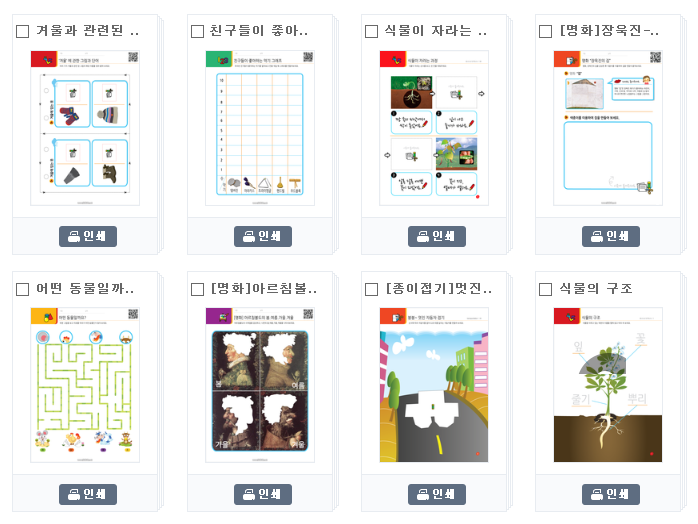
Task: Click 인쇄 below the plant structure worksheet
Action: 611,494
